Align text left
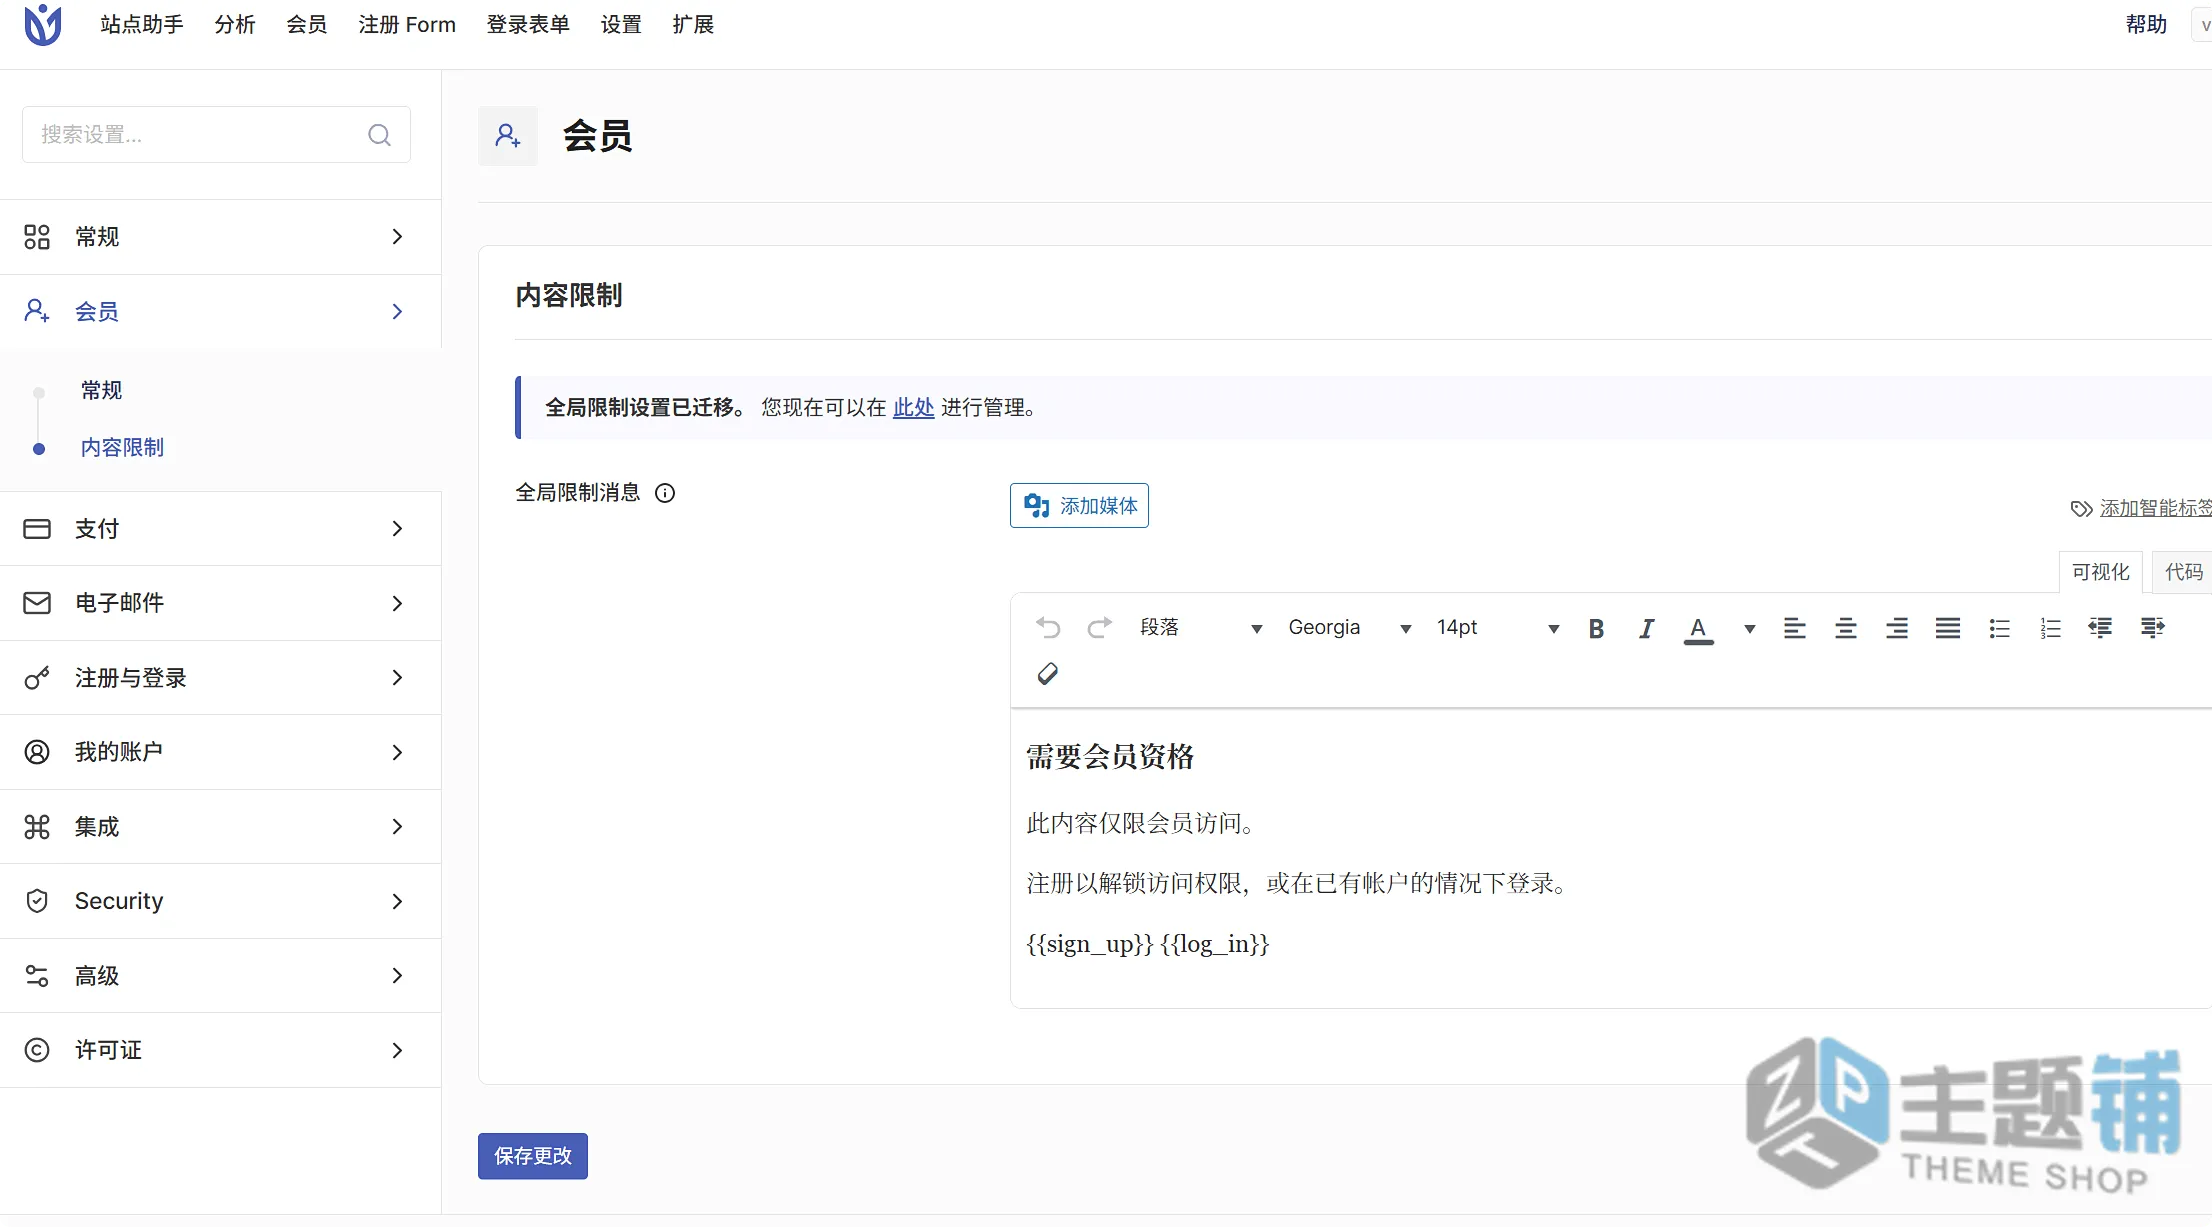 (1795, 628)
